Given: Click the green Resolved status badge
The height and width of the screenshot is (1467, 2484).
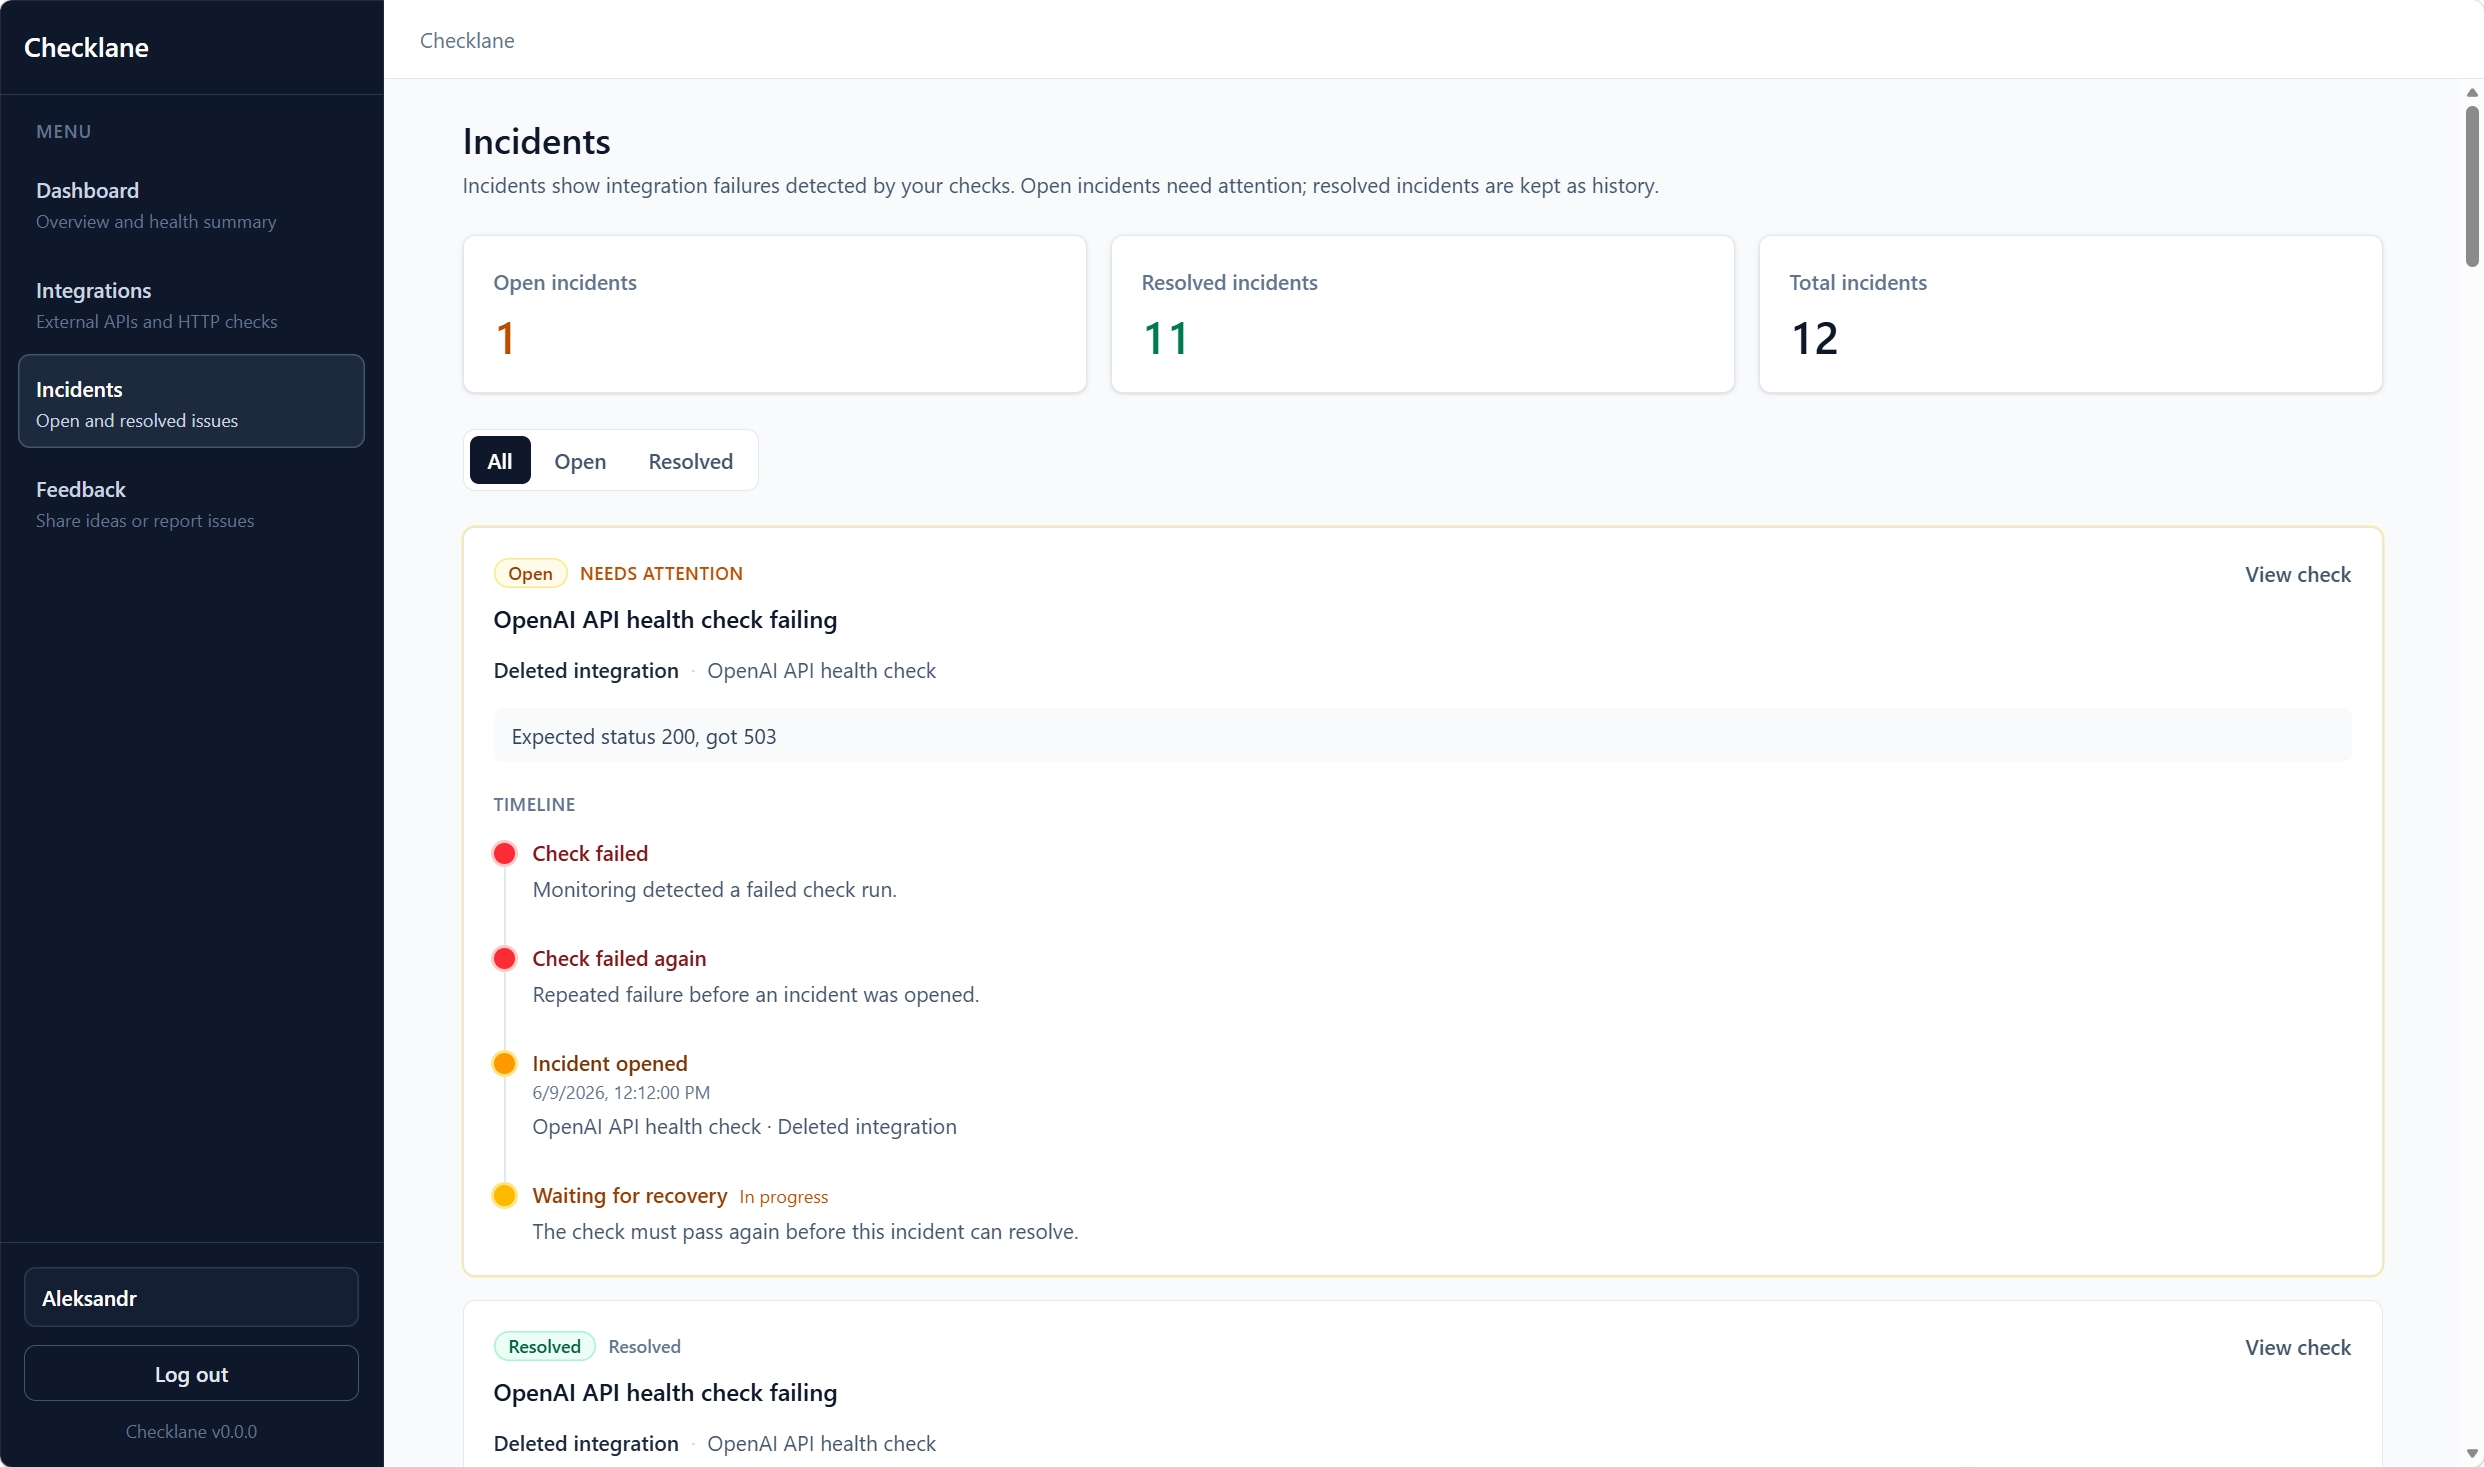Looking at the screenshot, I should point(544,1347).
